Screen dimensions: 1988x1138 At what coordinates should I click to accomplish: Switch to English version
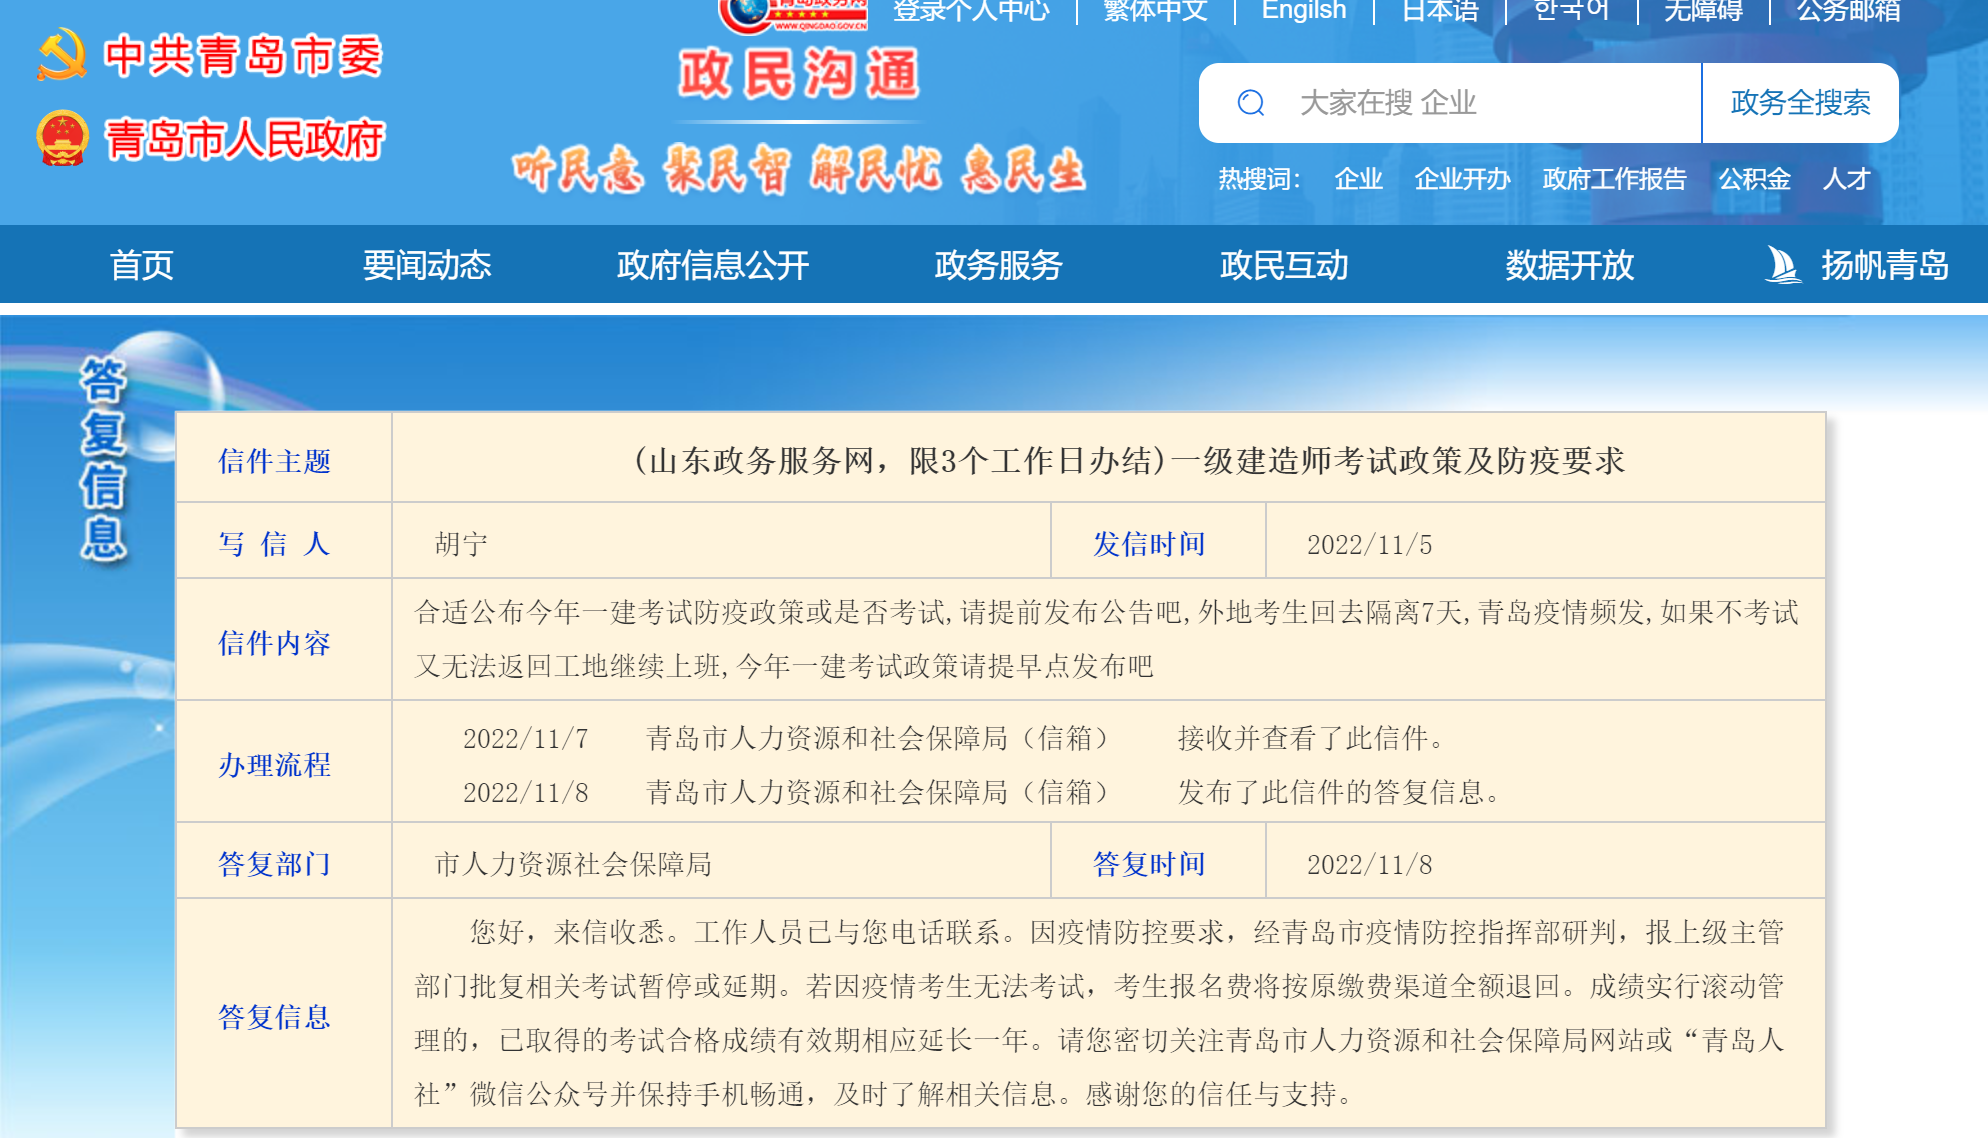tap(1304, 10)
